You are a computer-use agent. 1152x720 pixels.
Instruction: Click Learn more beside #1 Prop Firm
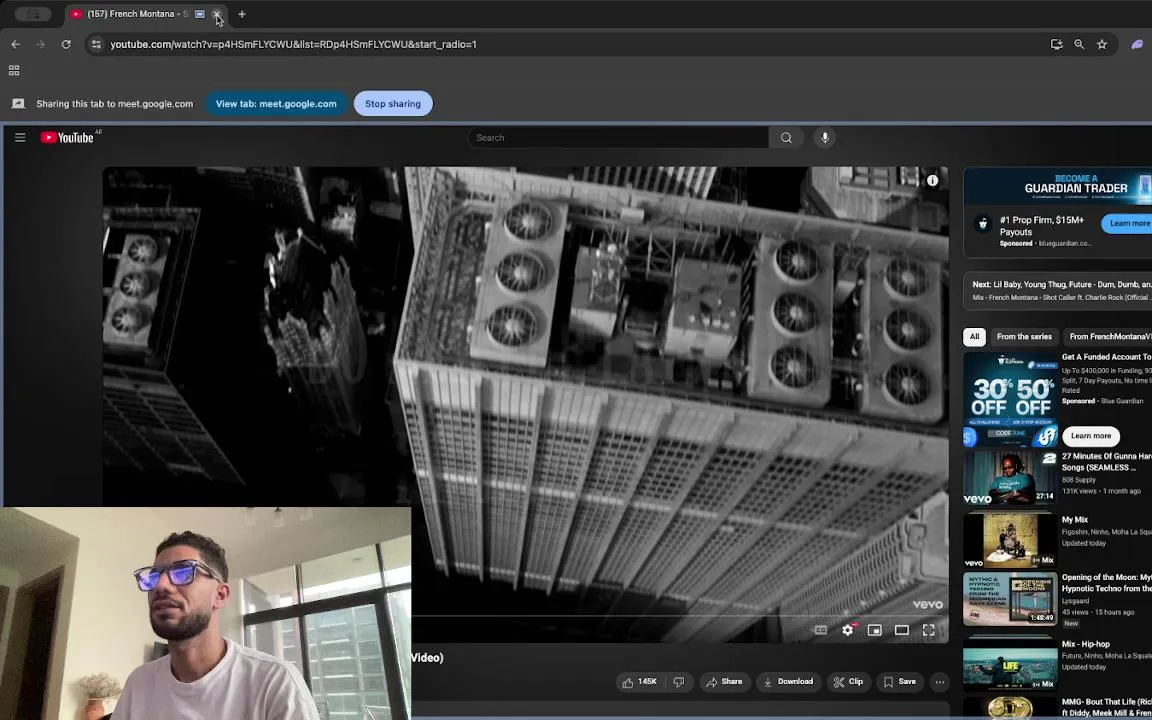pyautogui.click(x=1126, y=223)
